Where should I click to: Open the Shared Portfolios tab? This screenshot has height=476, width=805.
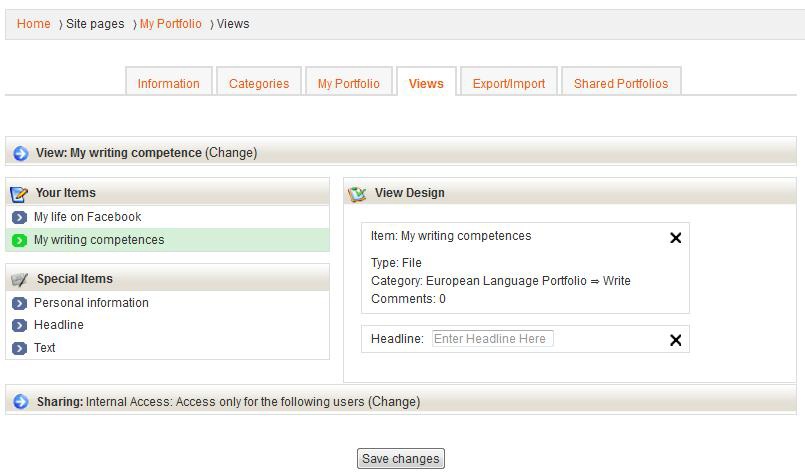click(x=621, y=84)
